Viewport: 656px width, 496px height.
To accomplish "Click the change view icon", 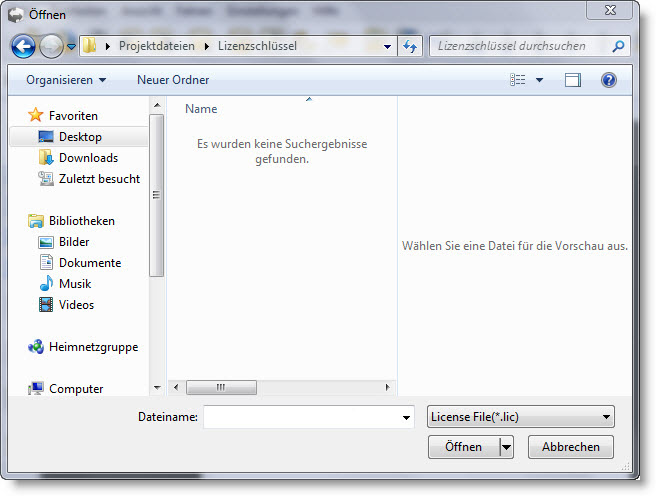I will pos(518,80).
